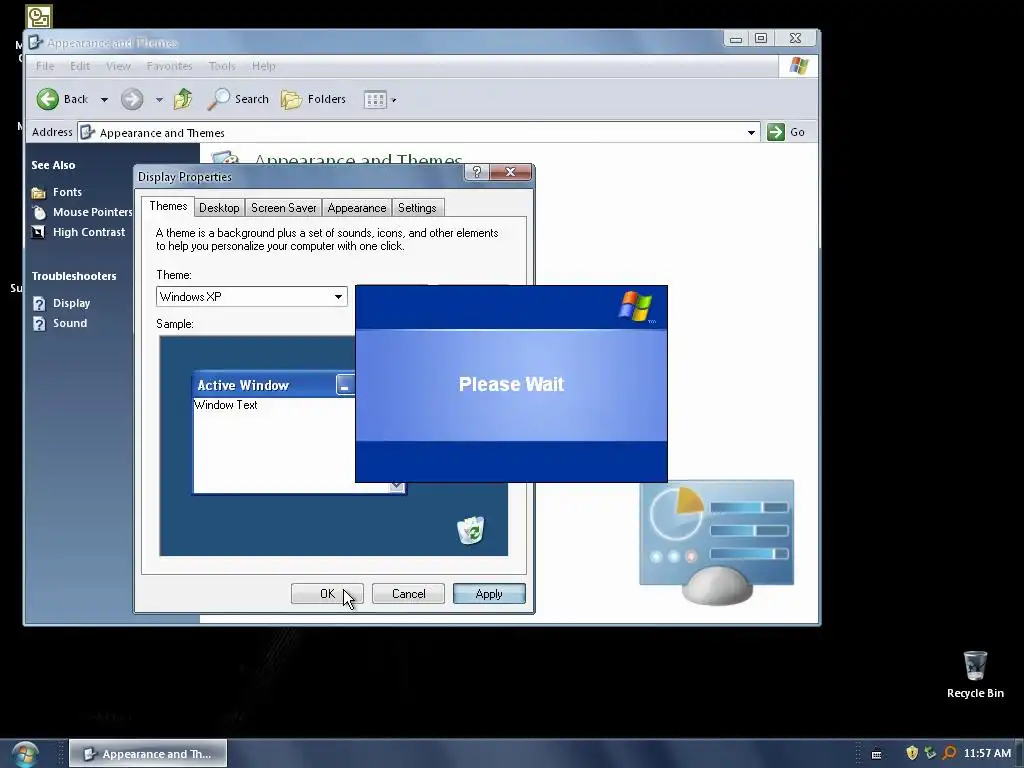This screenshot has height=768, width=1024.
Task: Switch to the Desktop tab
Action: coord(219,208)
